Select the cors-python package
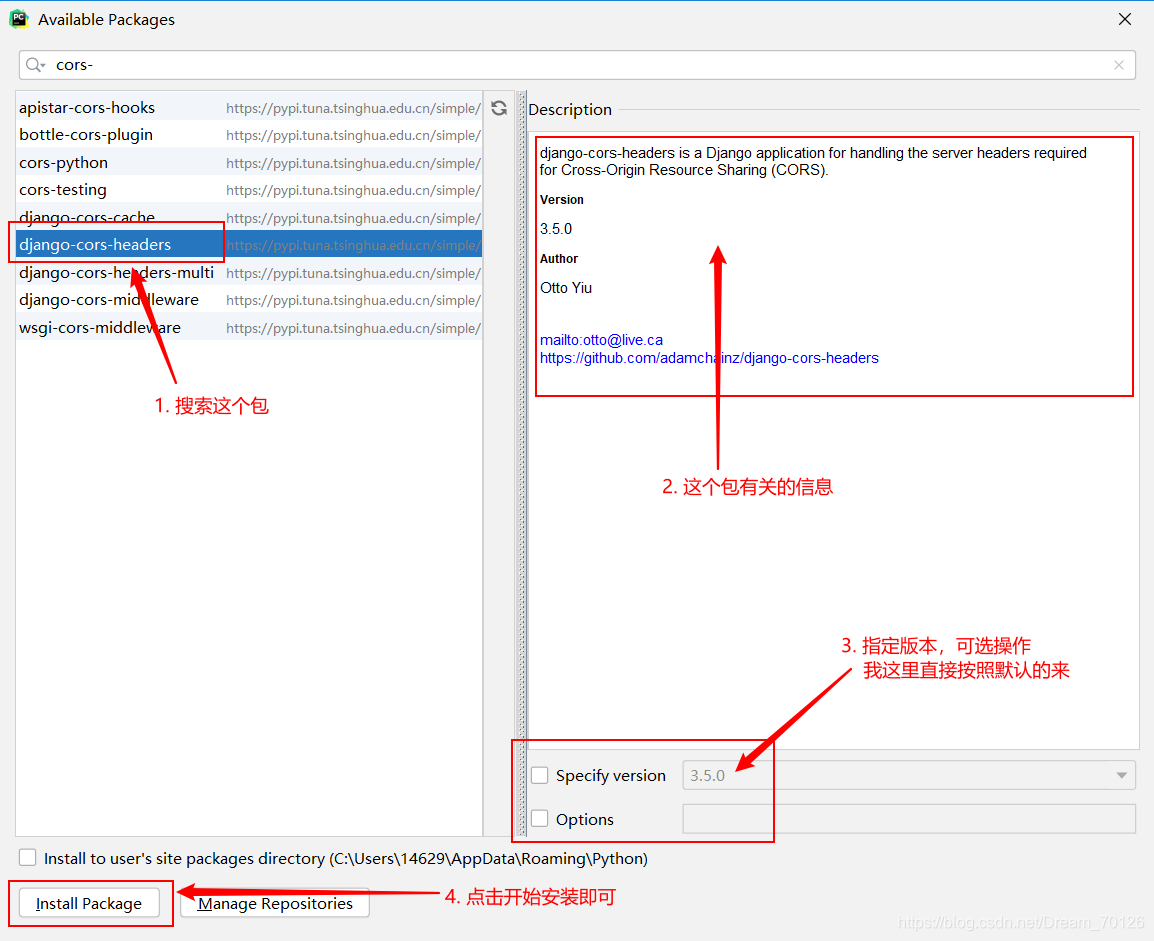The image size is (1154, 941). tap(249, 163)
